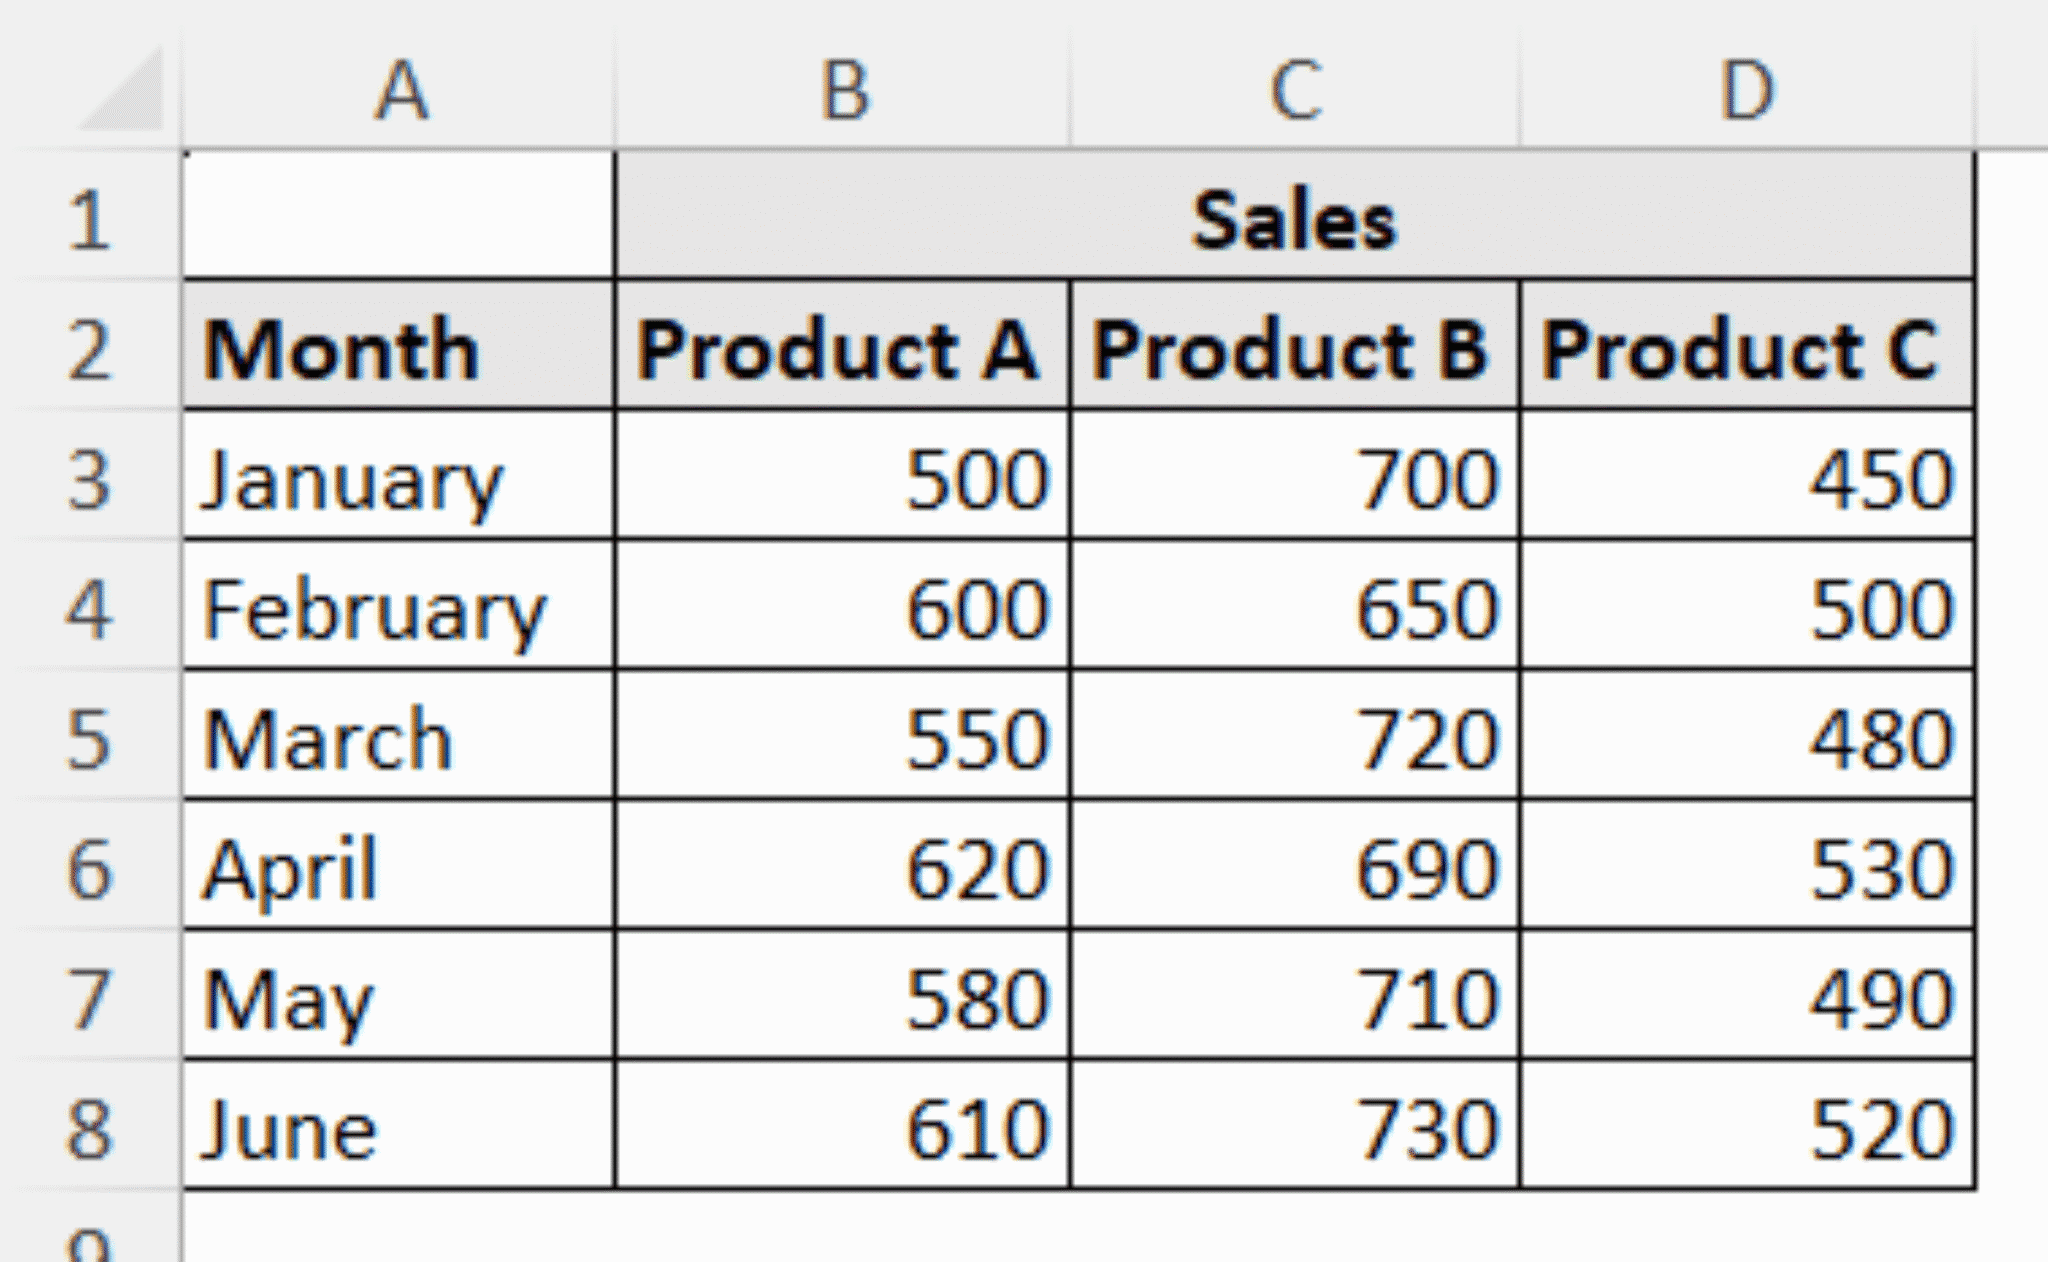Click the January cell

point(400,480)
